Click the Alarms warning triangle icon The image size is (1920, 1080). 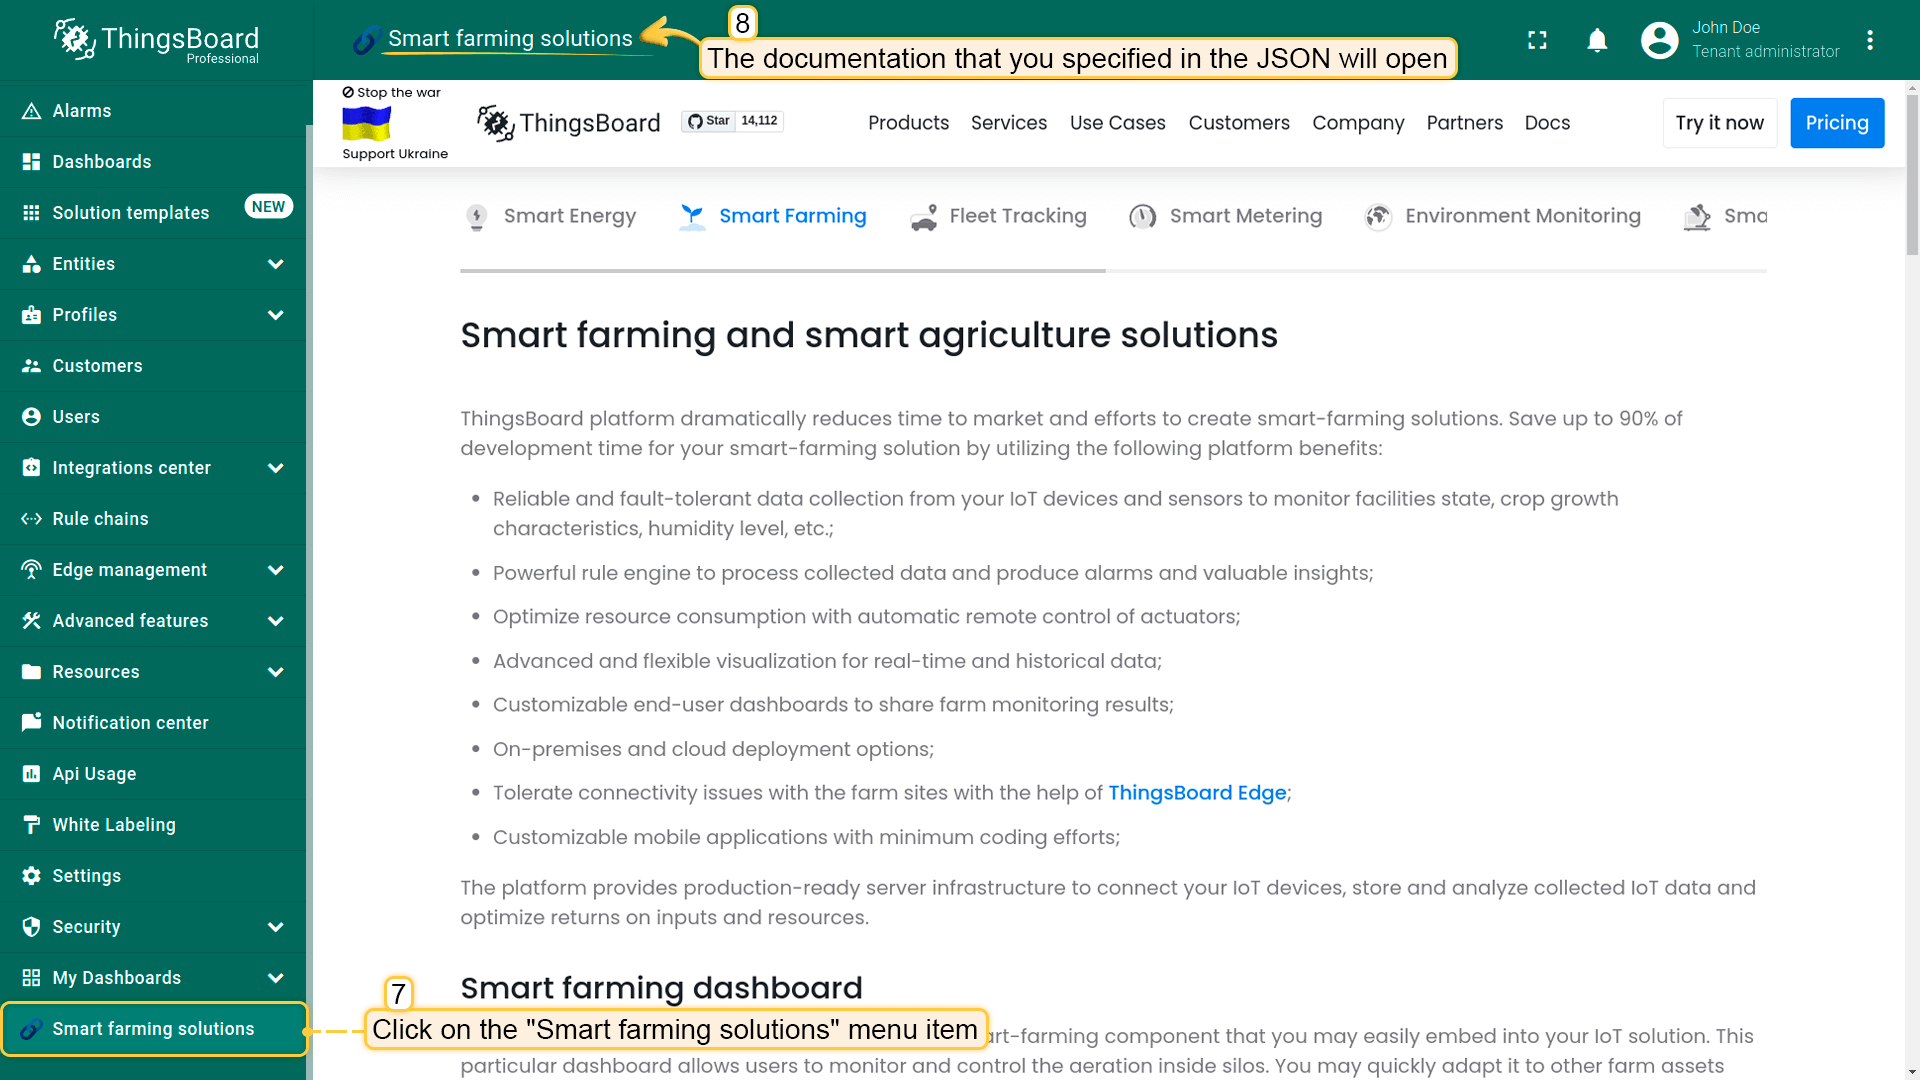[31, 111]
